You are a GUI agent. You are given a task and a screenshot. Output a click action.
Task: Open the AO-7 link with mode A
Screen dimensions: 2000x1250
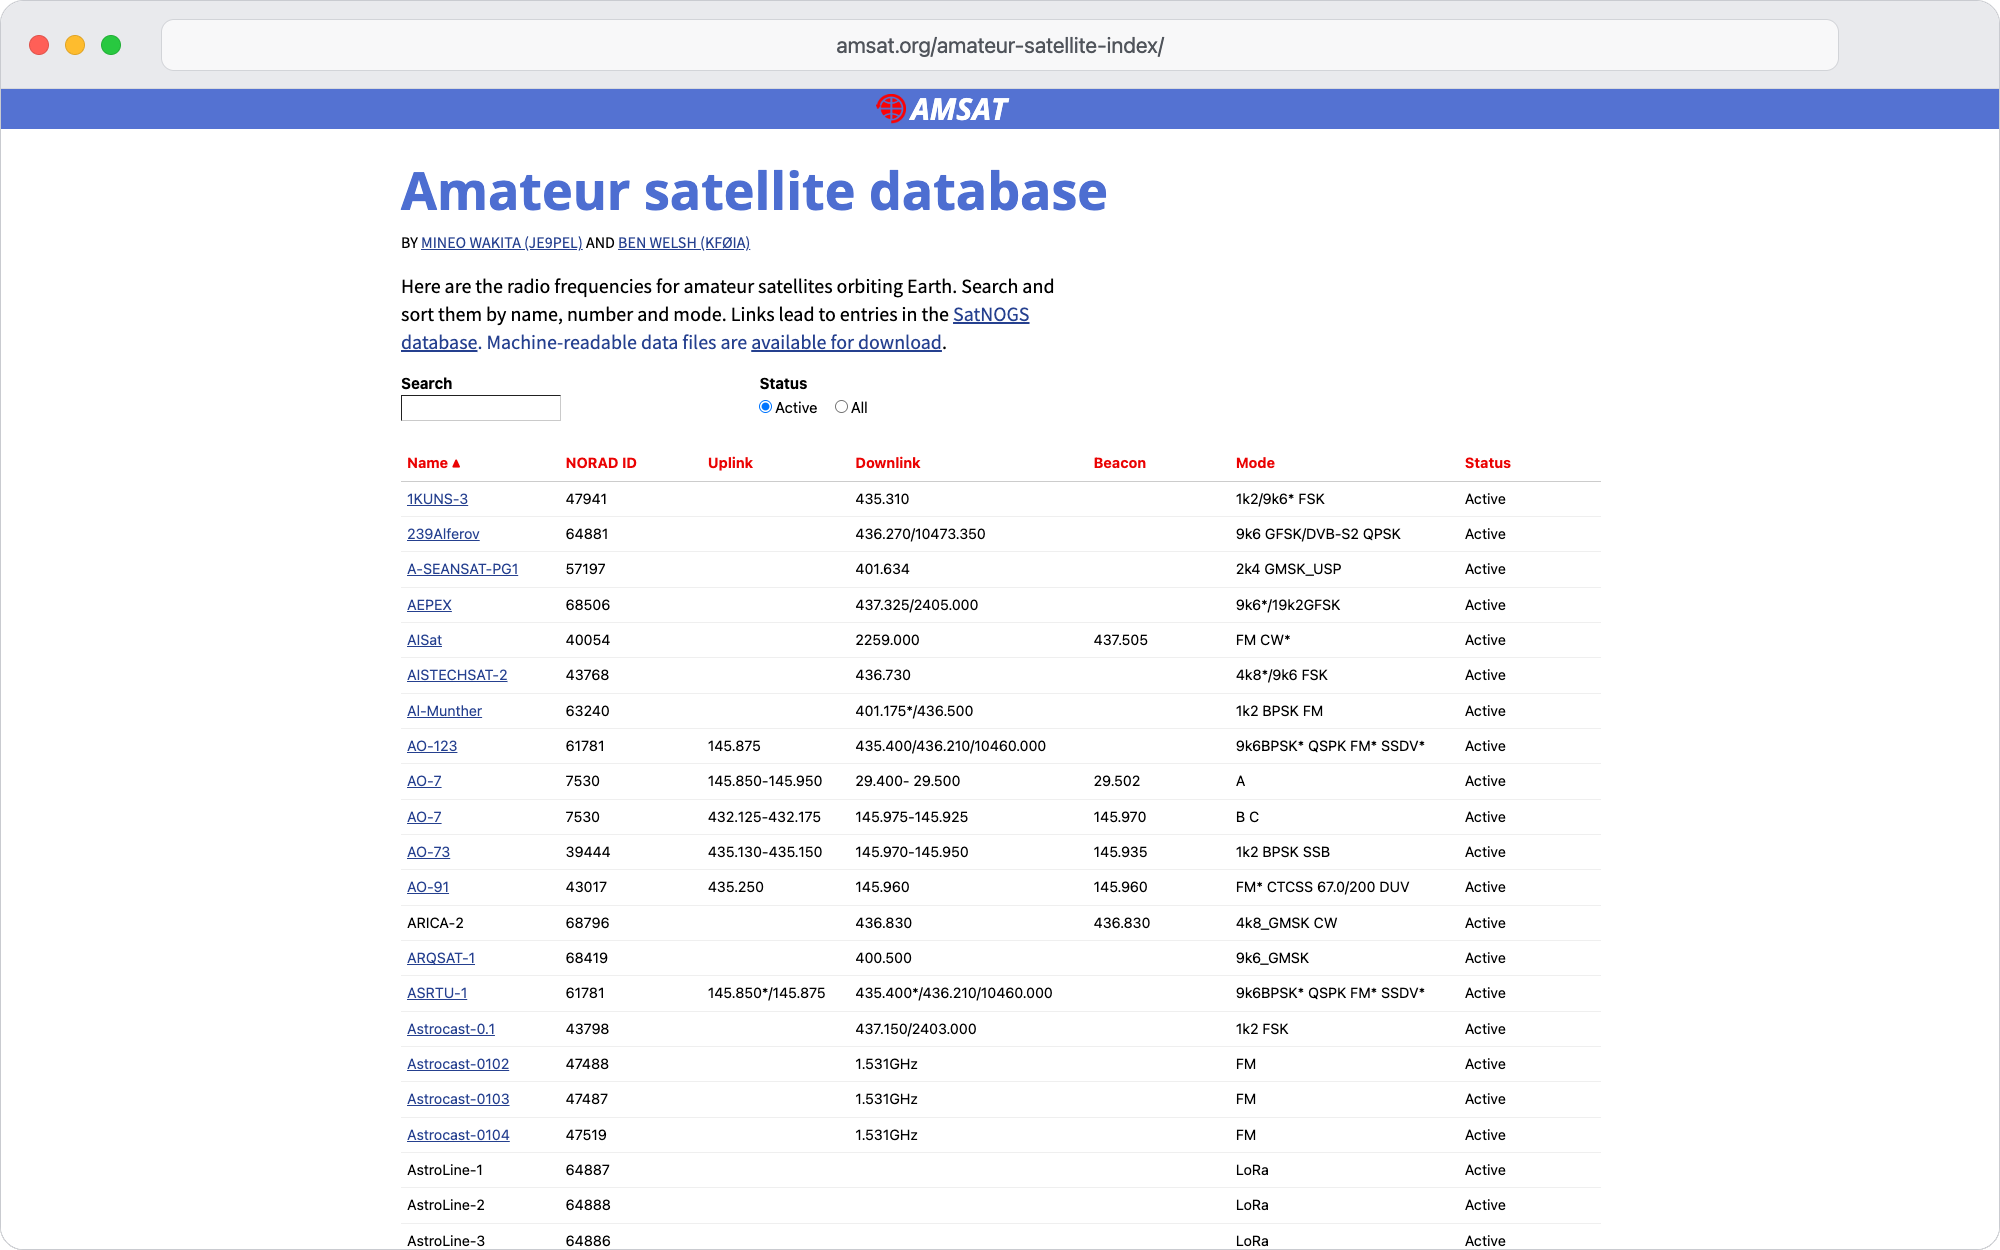click(x=424, y=781)
